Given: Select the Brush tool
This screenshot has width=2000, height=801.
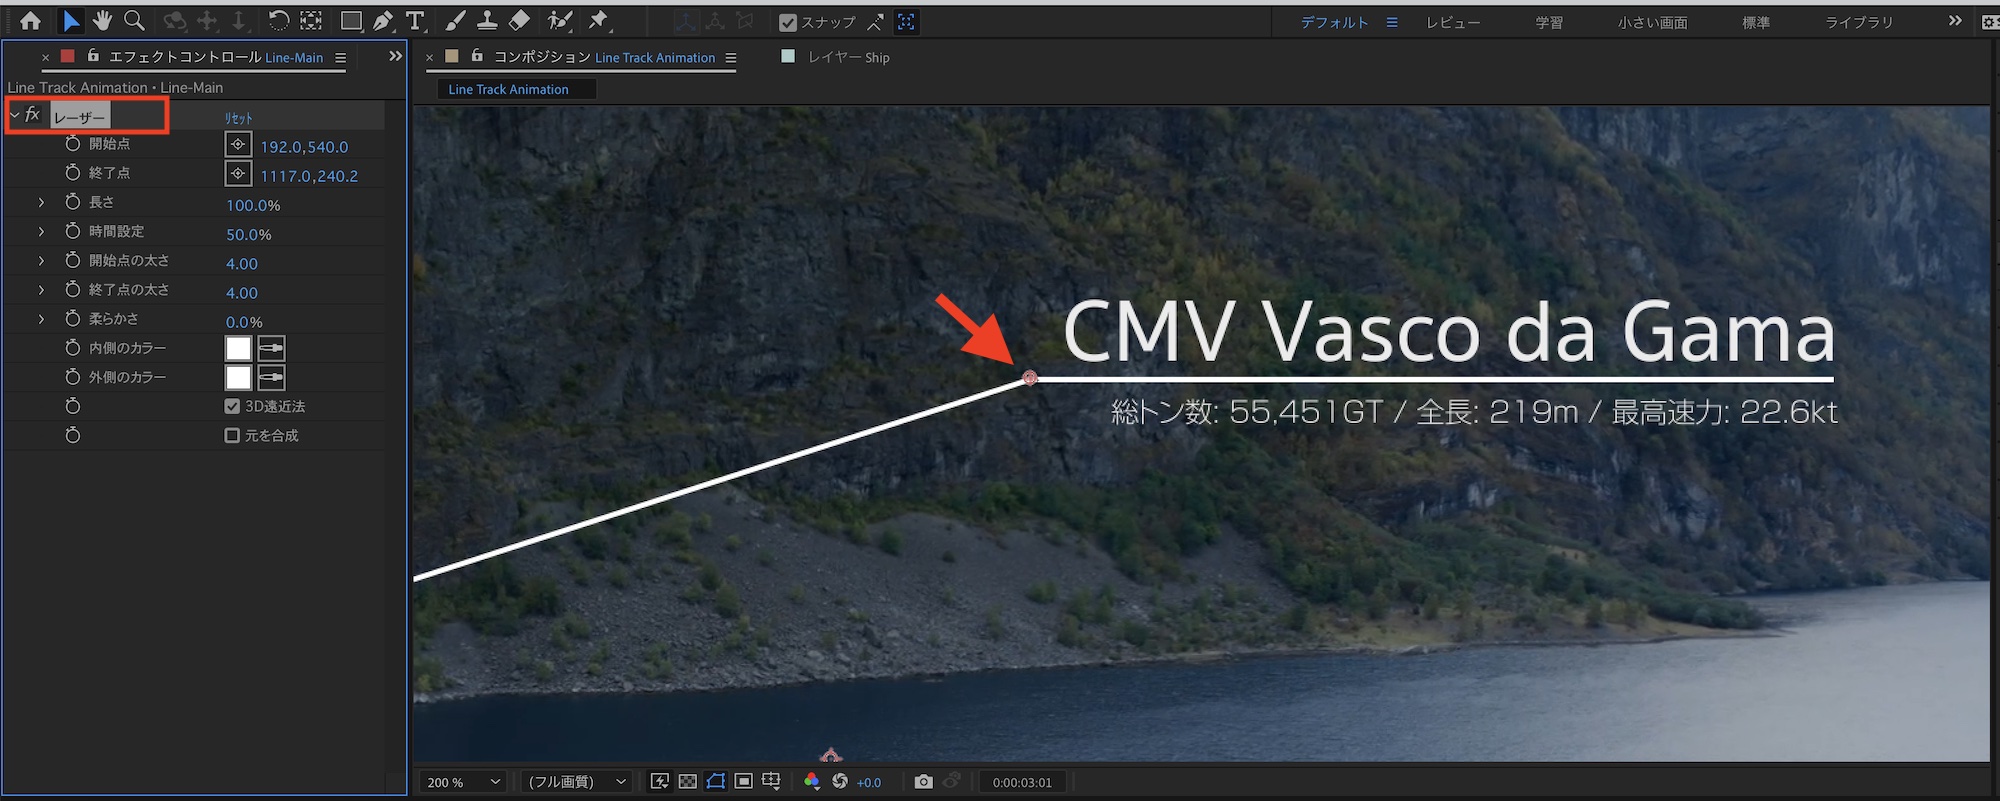Looking at the screenshot, I should coord(455,21).
